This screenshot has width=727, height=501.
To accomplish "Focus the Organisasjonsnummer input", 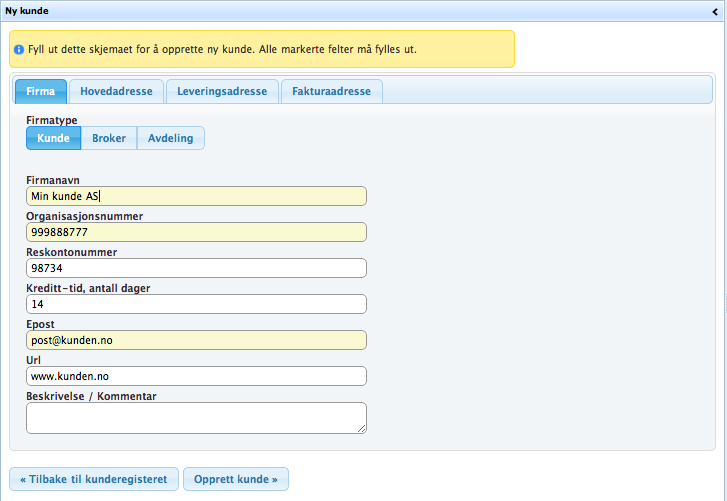I will pos(196,232).
